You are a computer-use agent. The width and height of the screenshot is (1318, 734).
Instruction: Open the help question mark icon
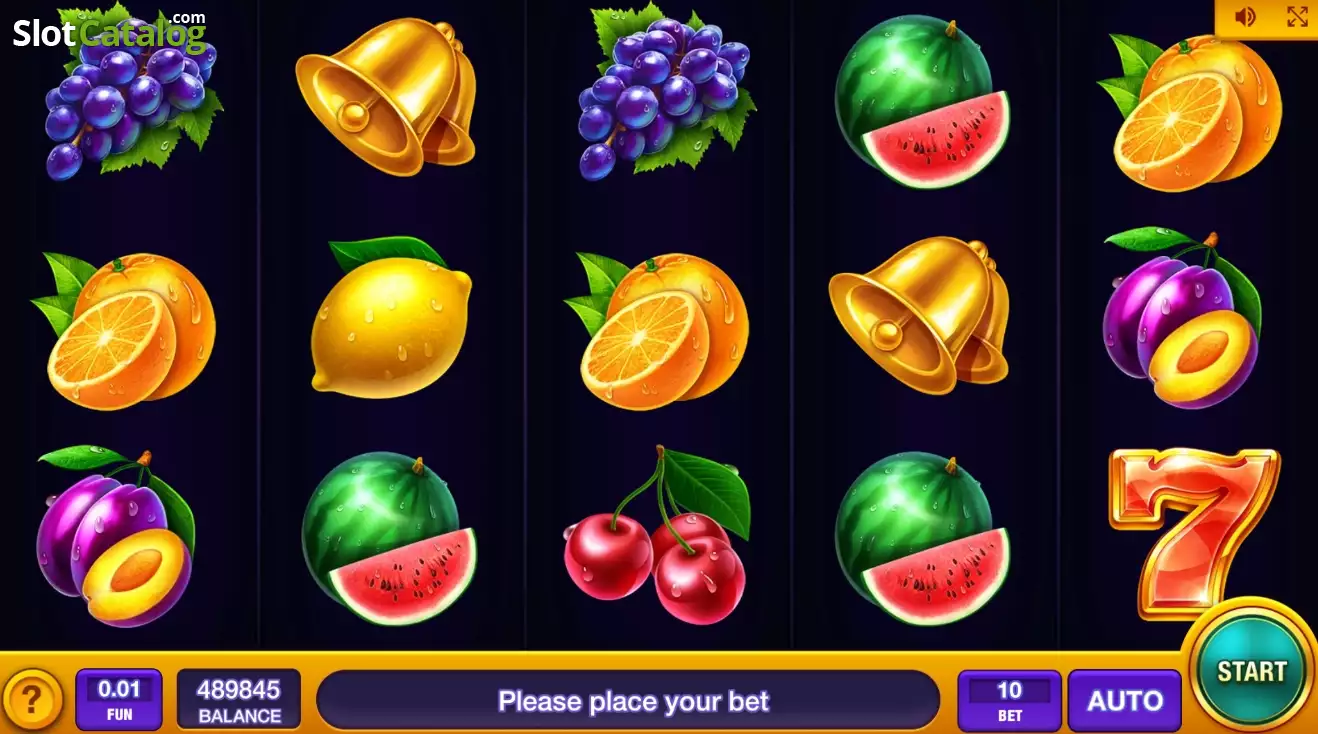32,700
